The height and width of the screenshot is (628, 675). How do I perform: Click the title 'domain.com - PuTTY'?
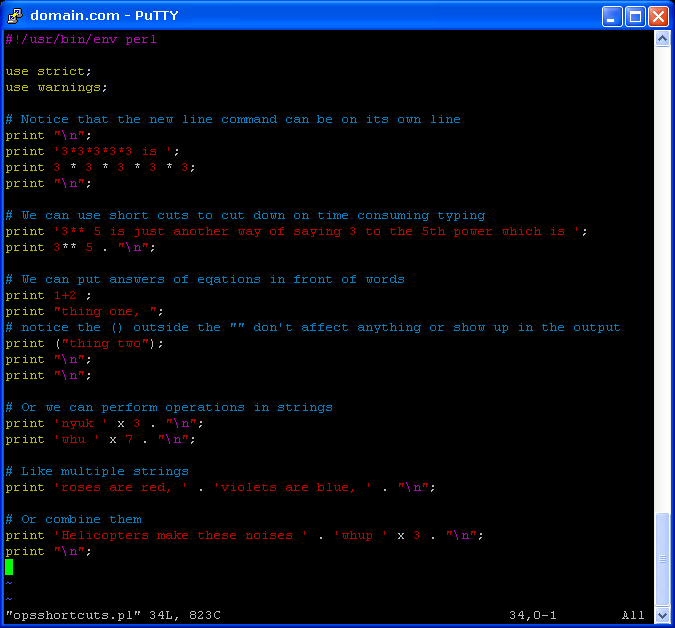click(x=104, y=16)
